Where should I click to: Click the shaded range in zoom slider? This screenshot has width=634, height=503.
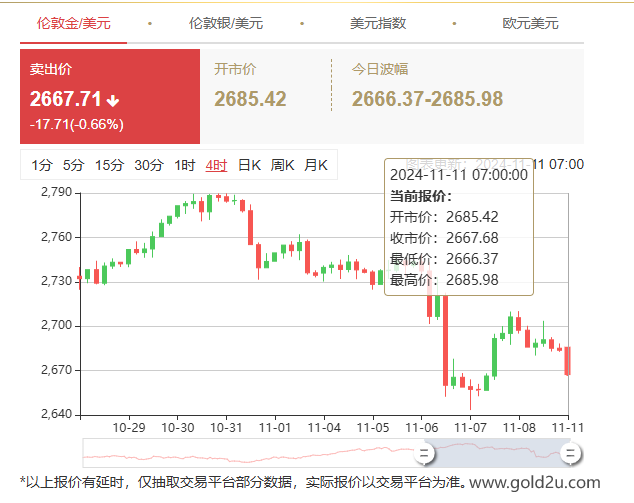coord(497,453)
